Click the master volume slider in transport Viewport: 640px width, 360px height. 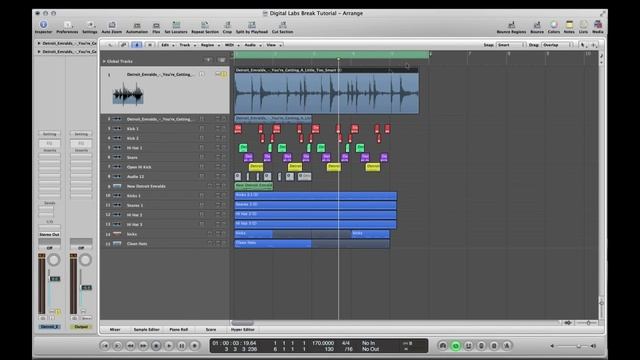coord(572,346)
